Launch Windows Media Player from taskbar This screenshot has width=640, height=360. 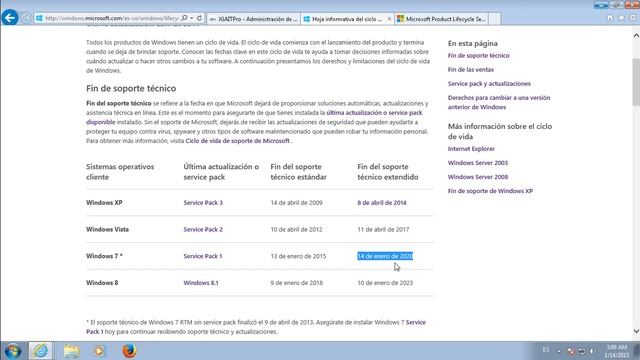pyautogui.click(x=99, y=351)
